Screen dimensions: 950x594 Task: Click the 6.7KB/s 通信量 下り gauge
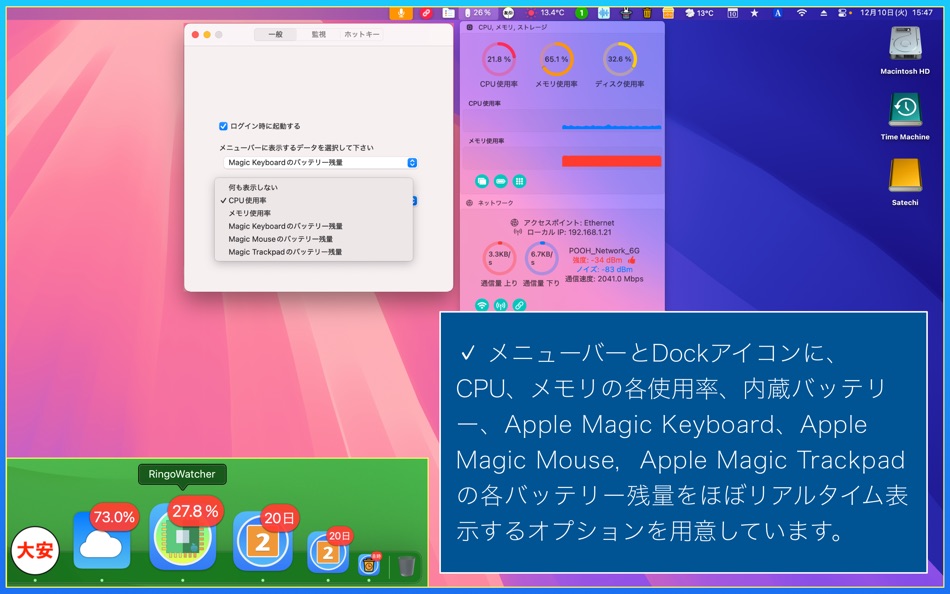click(x=541, y=258)
